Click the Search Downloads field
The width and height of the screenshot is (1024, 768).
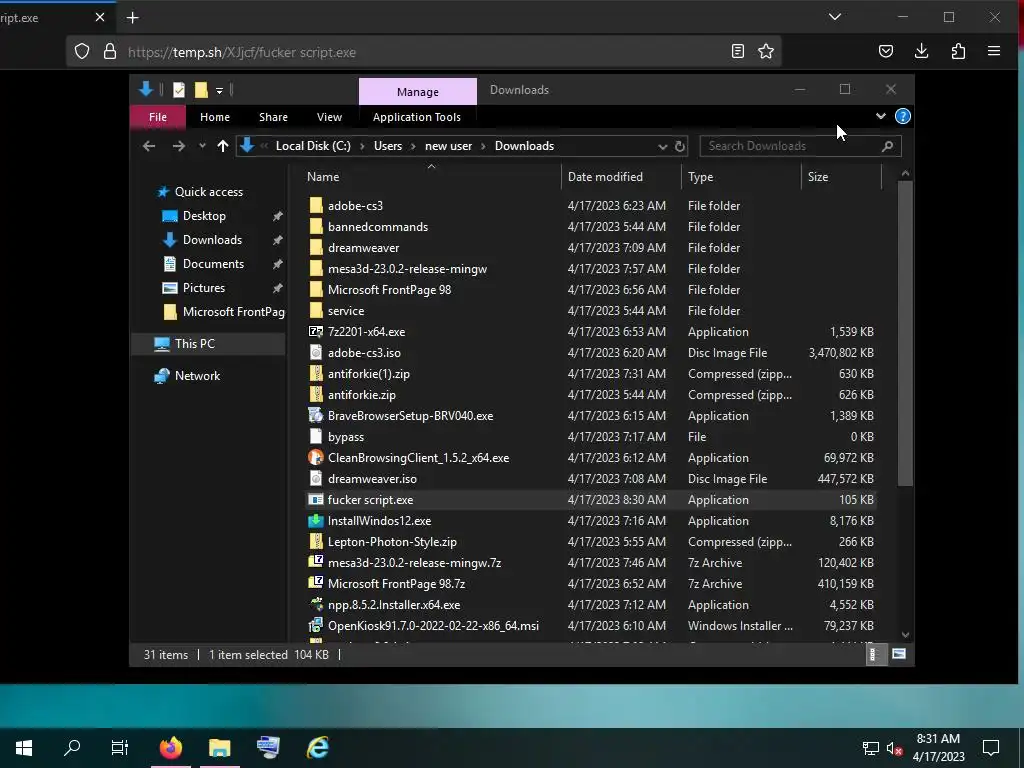(800, 146)
